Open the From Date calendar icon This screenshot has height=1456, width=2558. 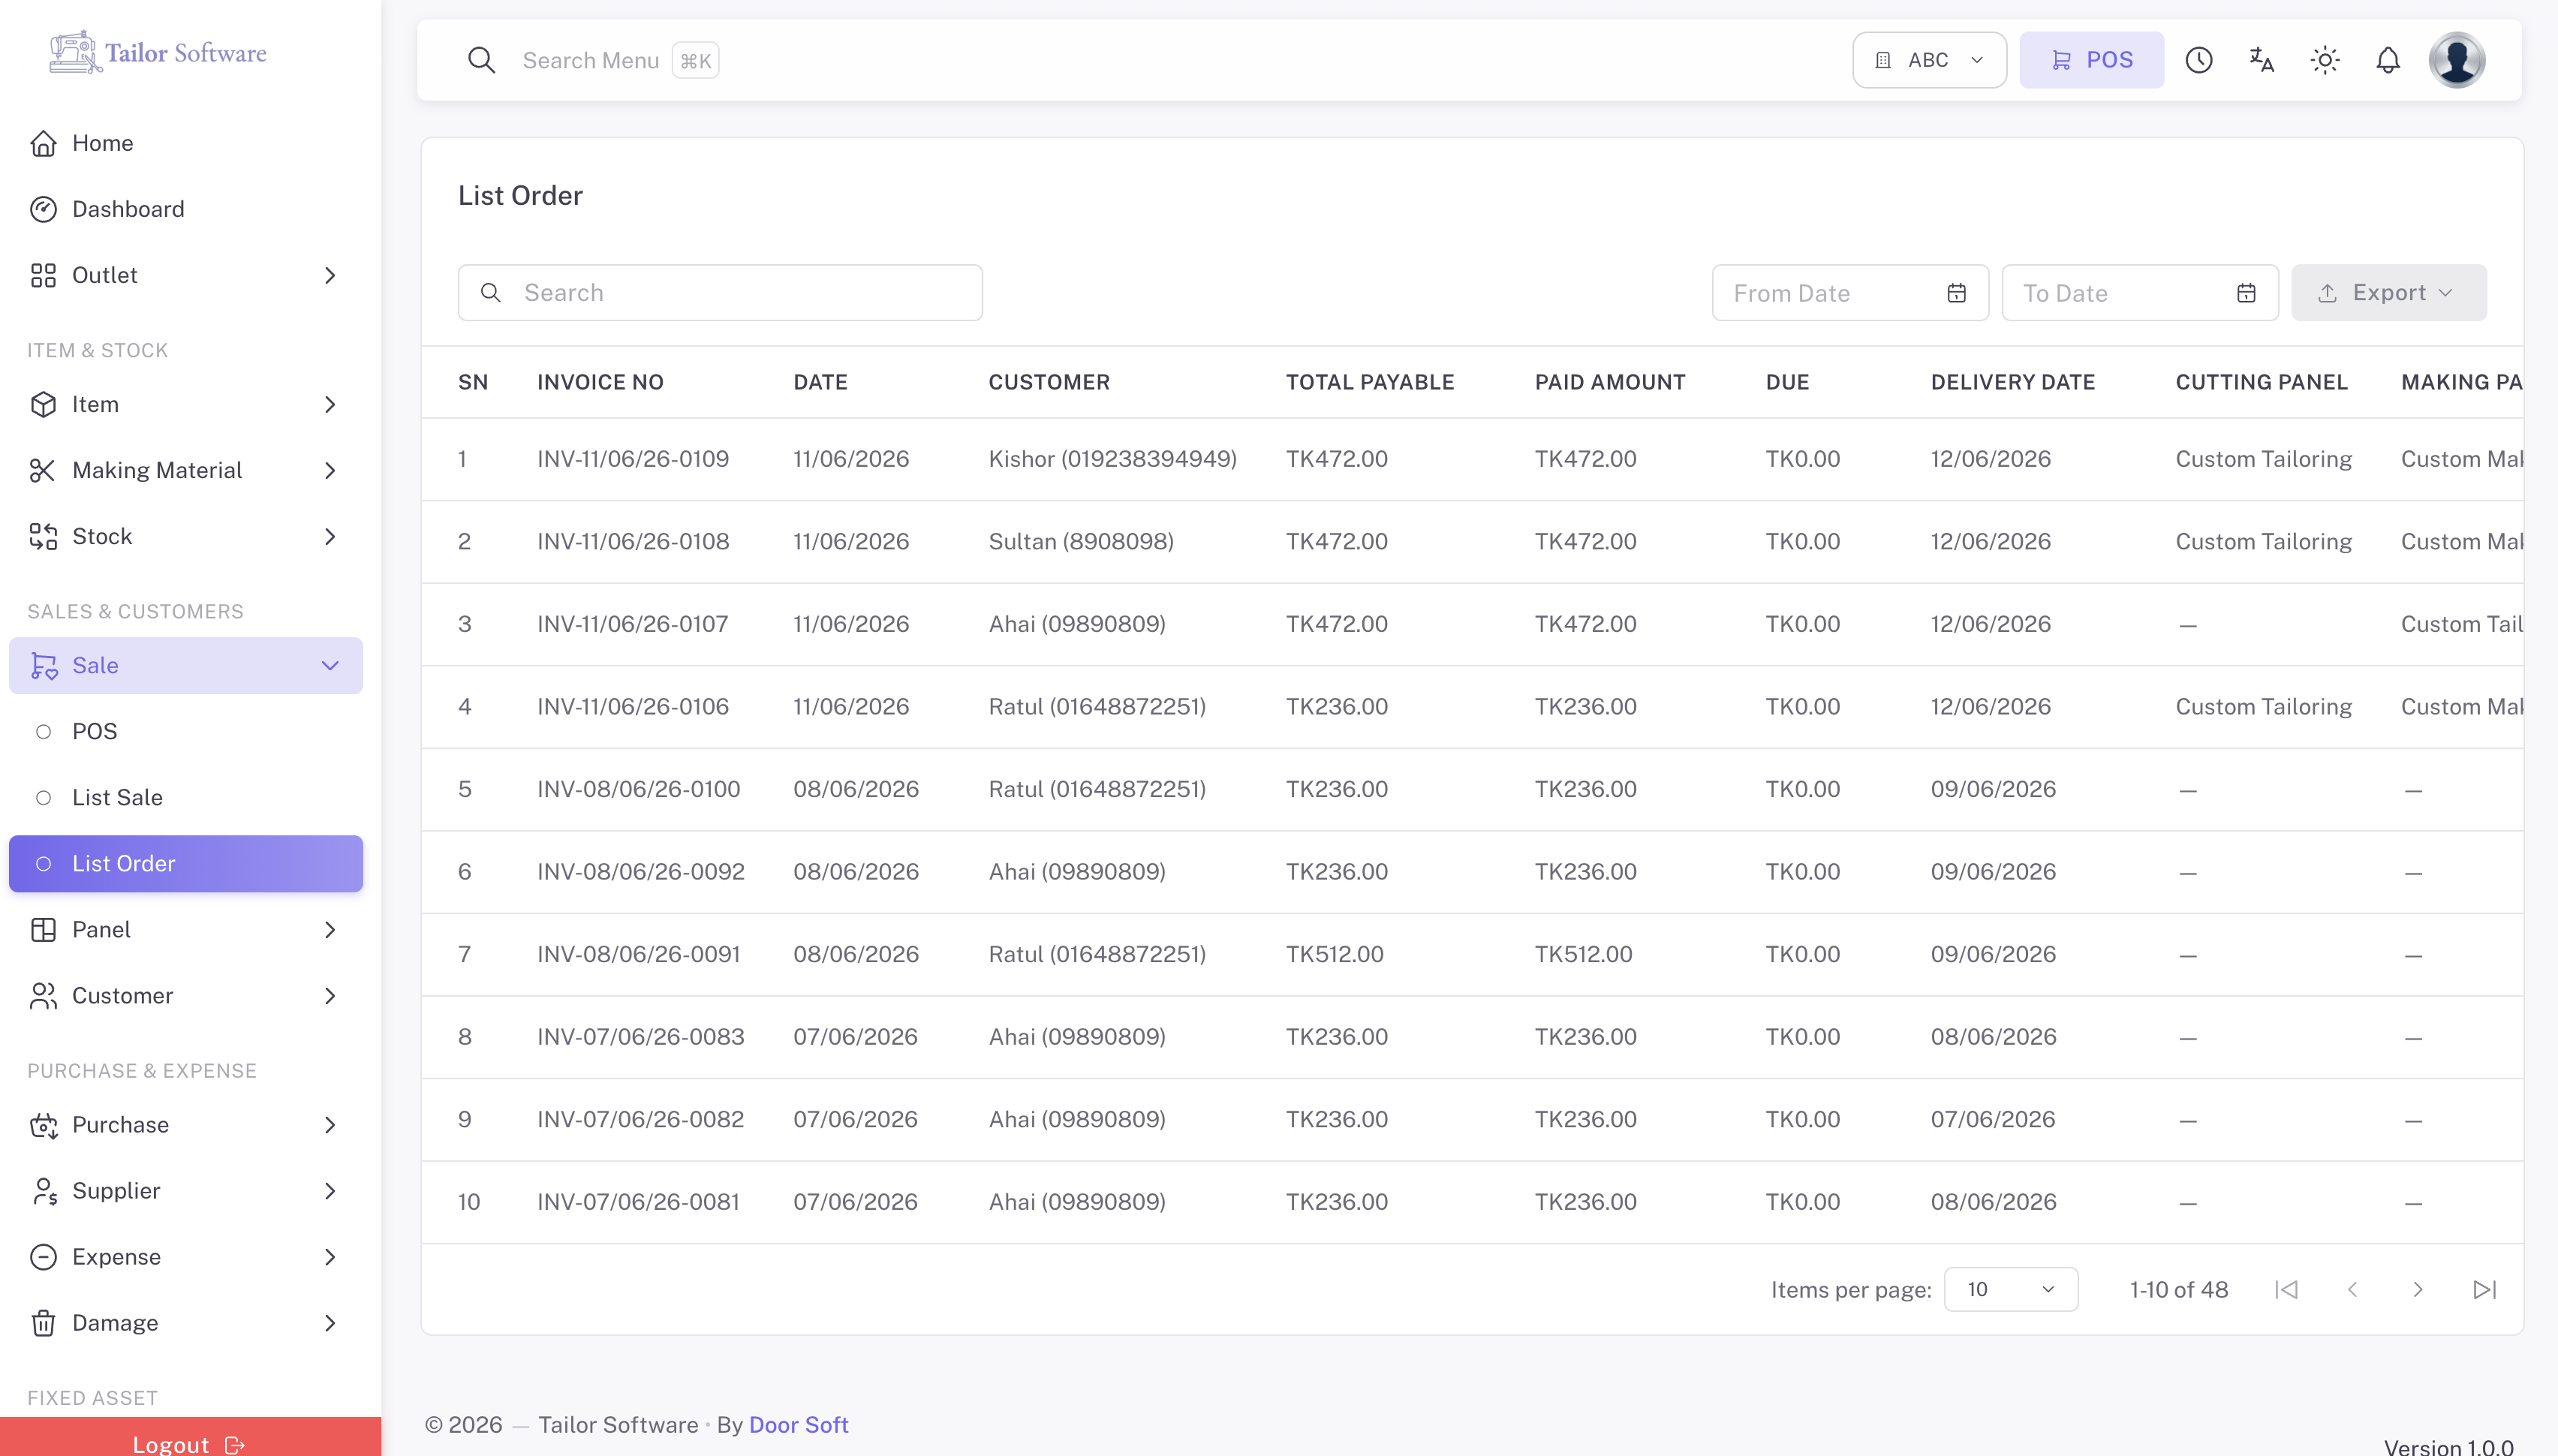tap(1957, 293)
